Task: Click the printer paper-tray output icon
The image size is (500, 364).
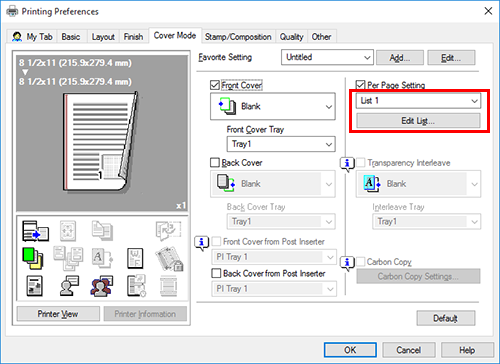Action: (x=35, y=231)
